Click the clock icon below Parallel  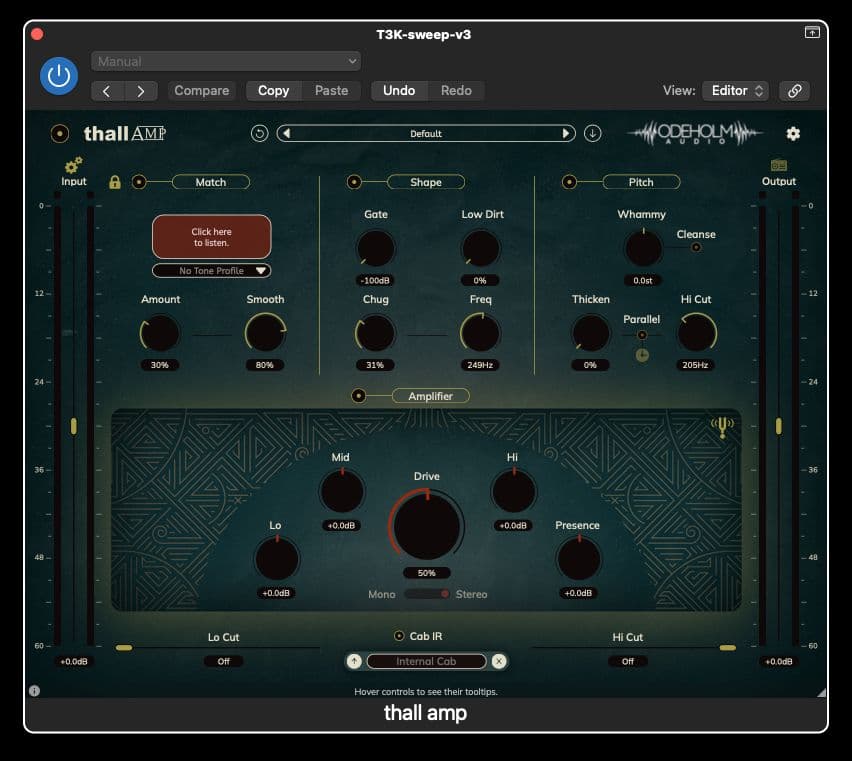(642, 355)
